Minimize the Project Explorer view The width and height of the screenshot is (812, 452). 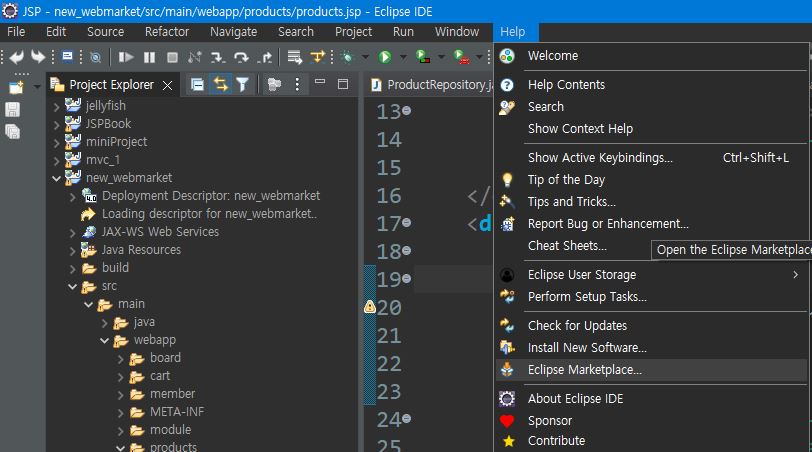click(320, 82)
